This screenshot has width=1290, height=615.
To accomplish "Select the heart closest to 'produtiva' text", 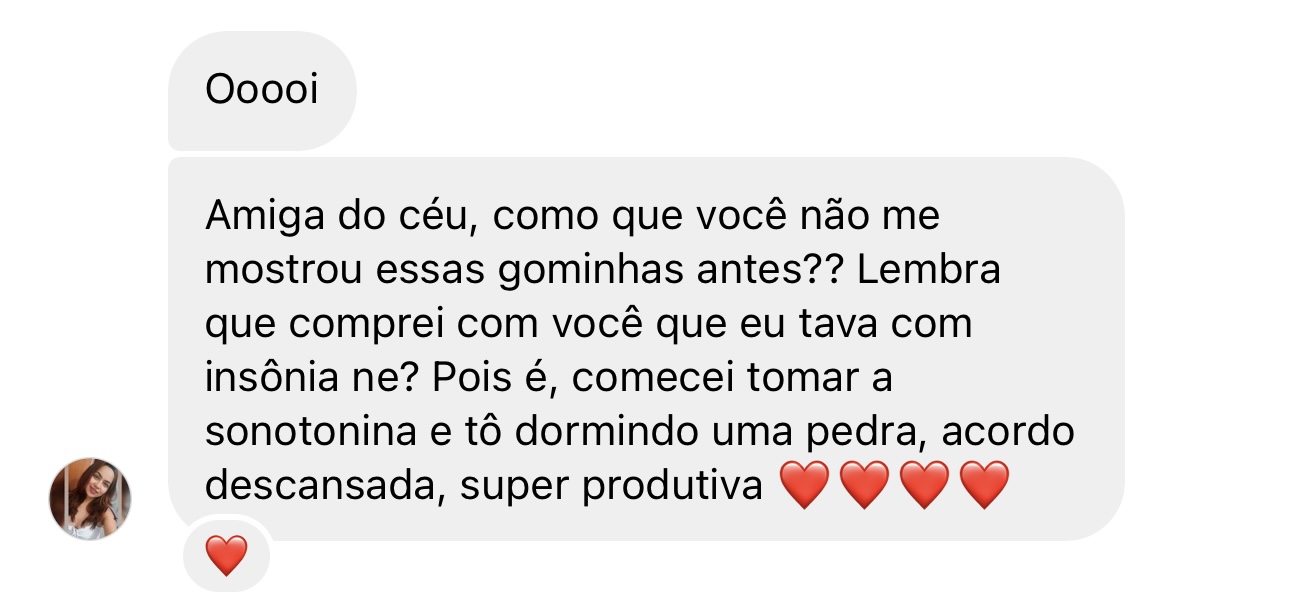I will [805, 487].
